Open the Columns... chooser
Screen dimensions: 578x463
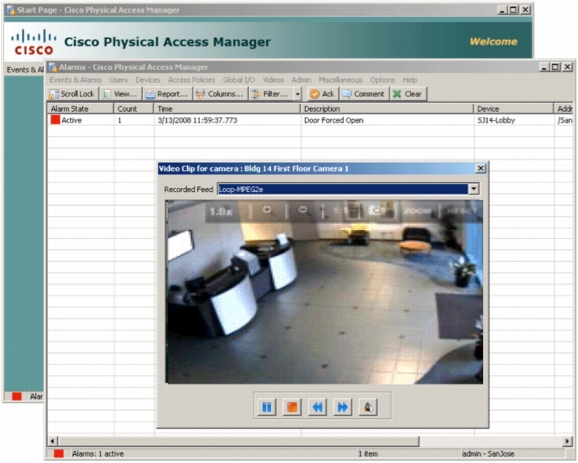pos(220,94)
